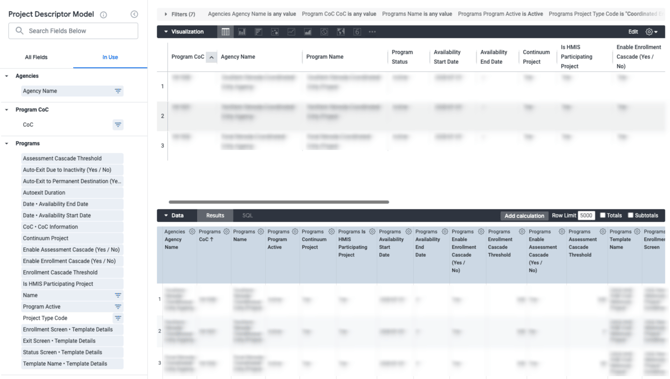The image size is (670, 379).
Task: Open the SQL tab
Action: point(247,215)
